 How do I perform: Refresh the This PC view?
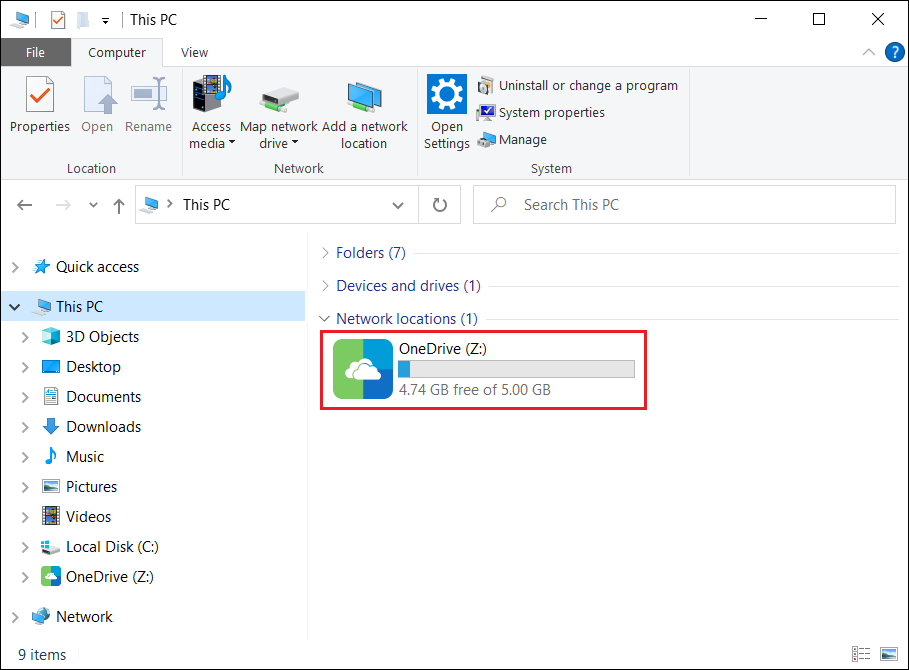(440, 205)
